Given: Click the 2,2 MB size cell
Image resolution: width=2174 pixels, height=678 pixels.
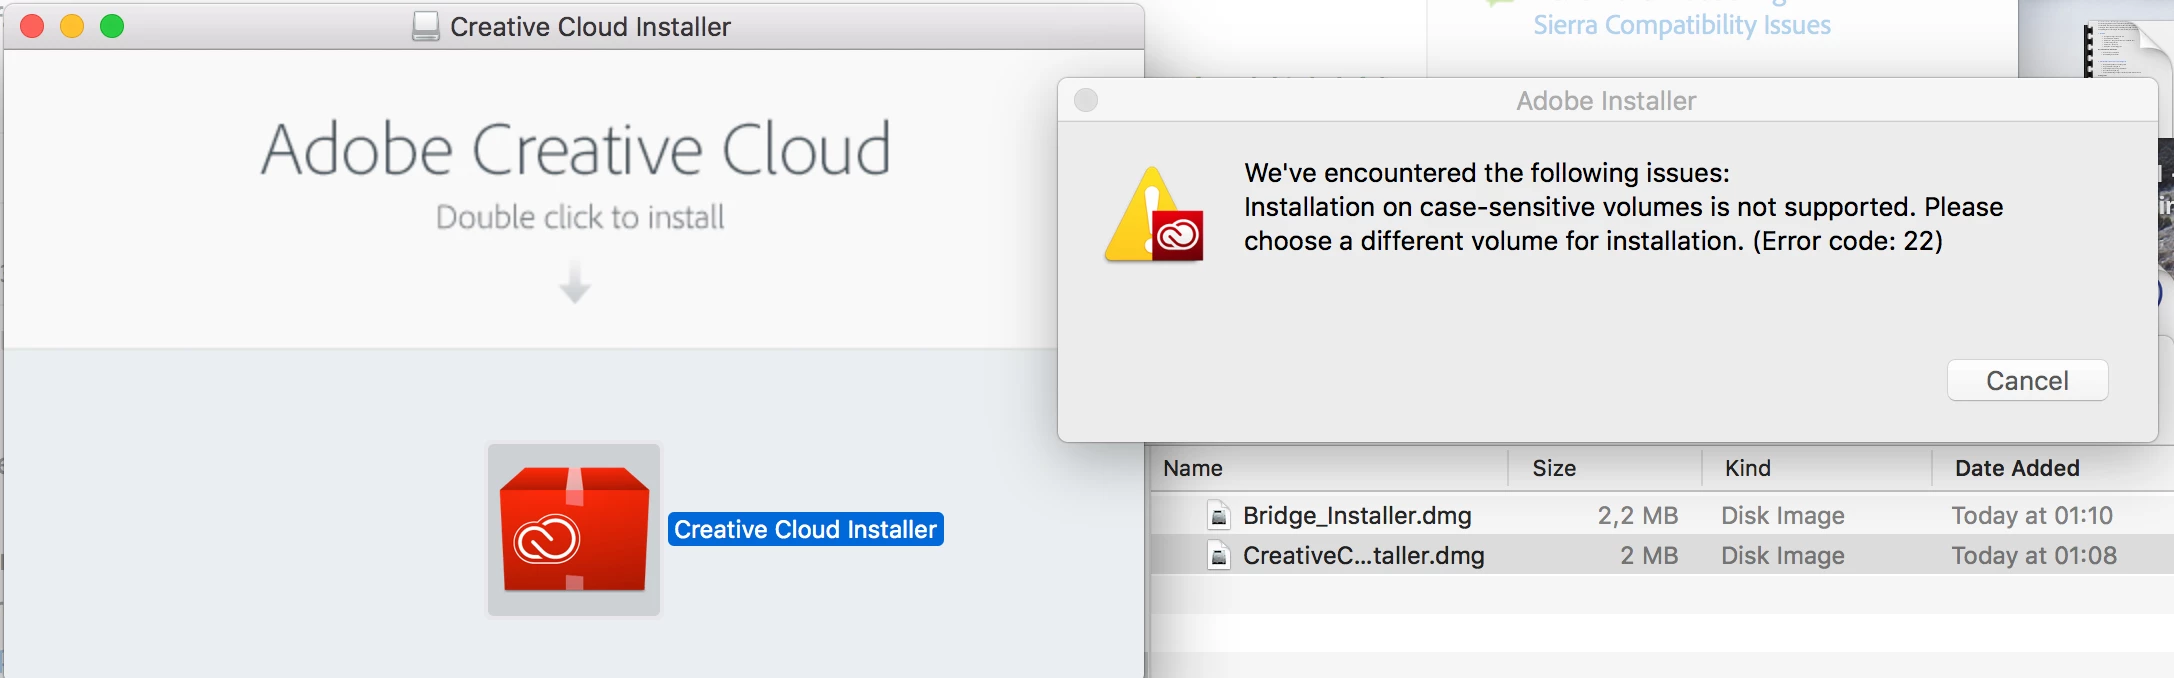Looking at the screenshot, I should tap(1637, 515).
